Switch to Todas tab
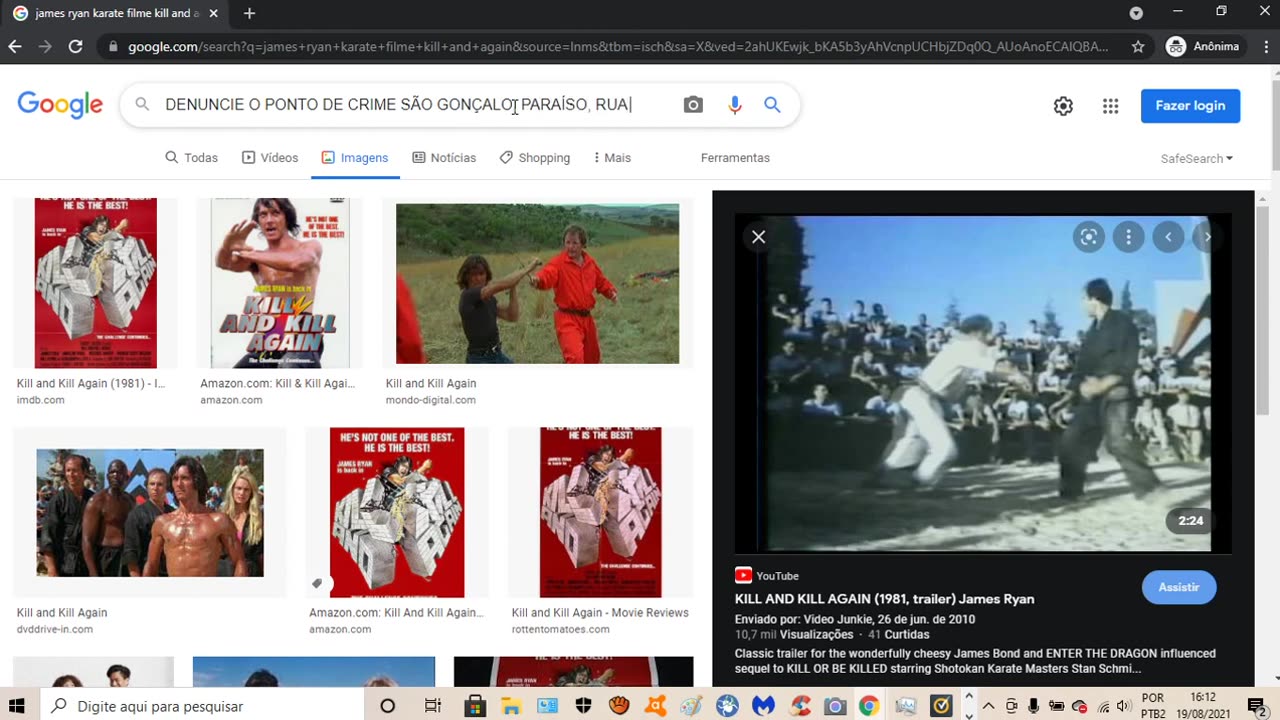Screen dimensions: 1280x720 [191, 158]
